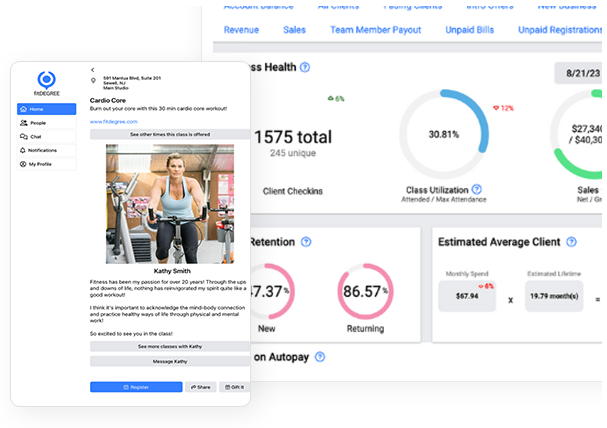The width and height of the screenshot is (607, 428).
Task: Open help icon next to on Autopay
Action: (320, 357)
